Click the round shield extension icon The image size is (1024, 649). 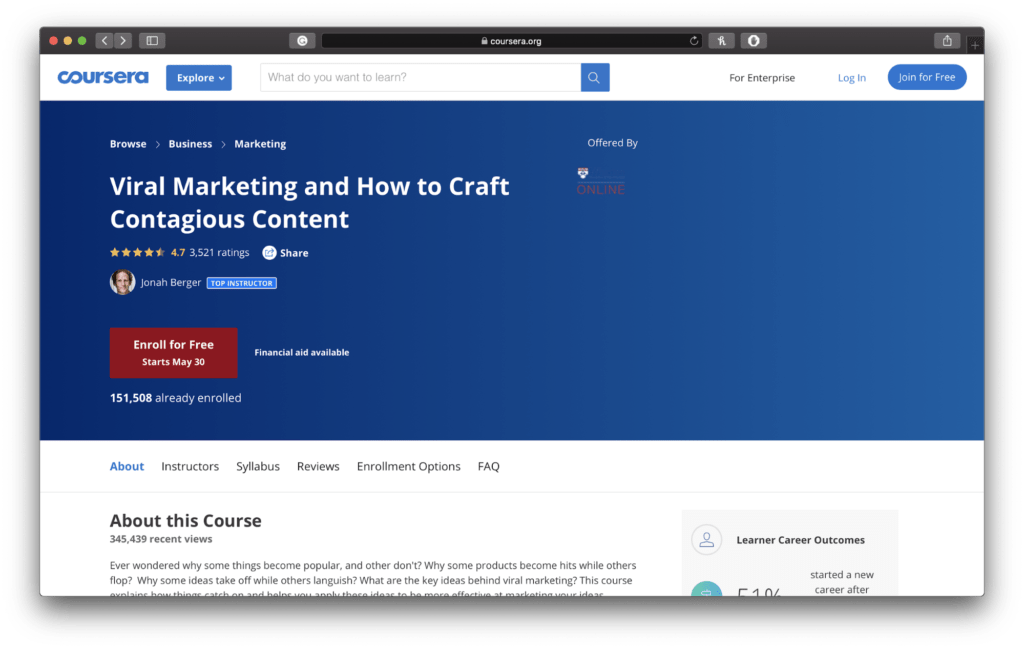pyautogui.click(x=754, y=40)
